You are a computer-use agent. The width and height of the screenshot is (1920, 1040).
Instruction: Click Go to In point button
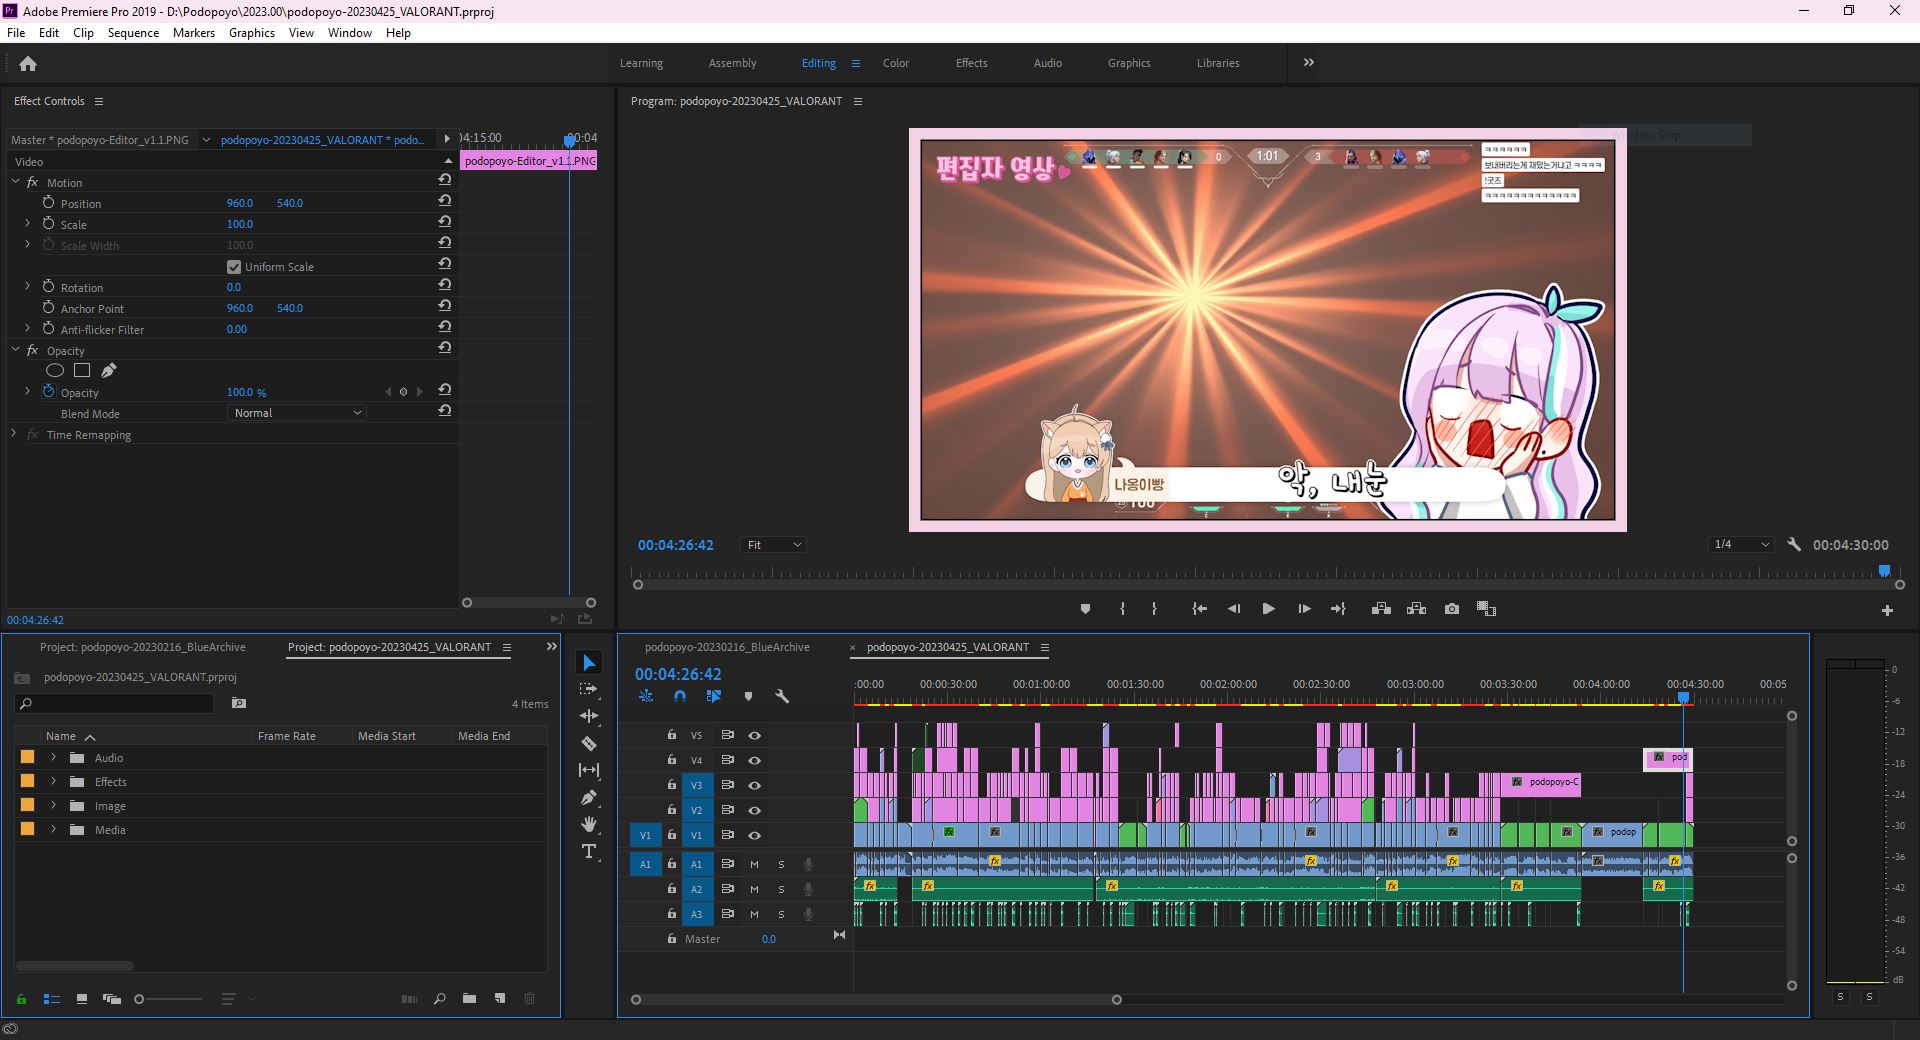pyautogui.click(x=1199, y=609)
